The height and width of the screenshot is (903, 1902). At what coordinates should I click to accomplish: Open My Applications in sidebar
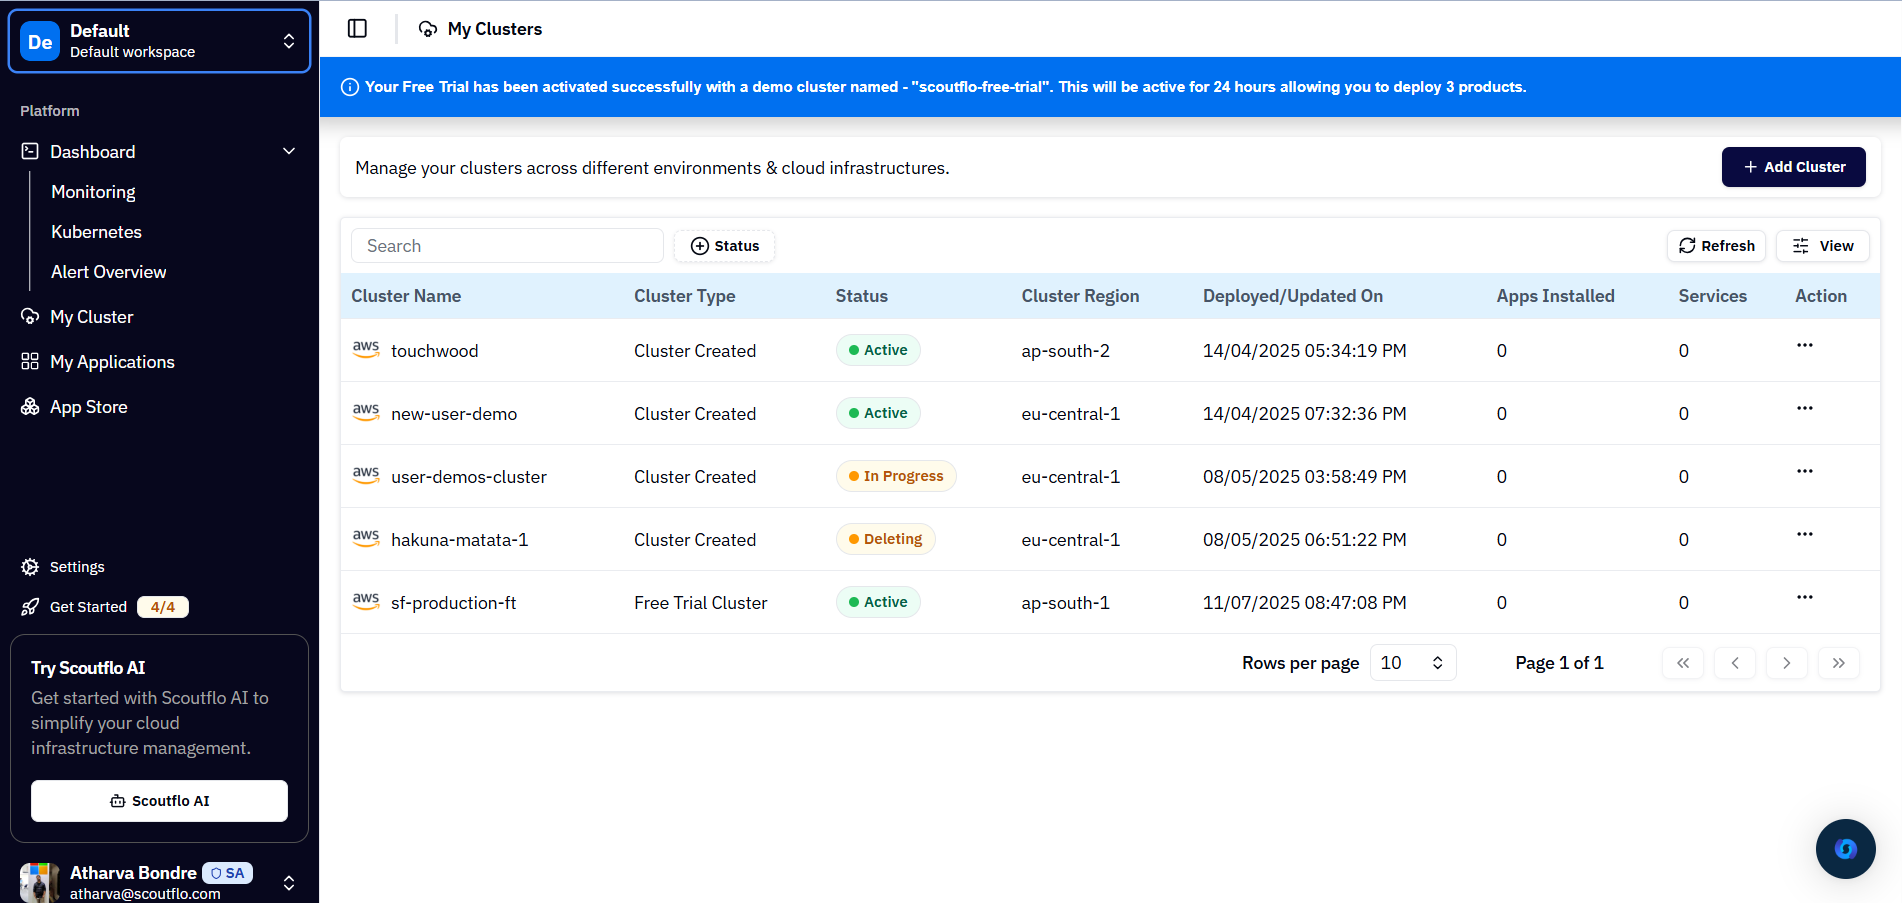tap(112, 362)
